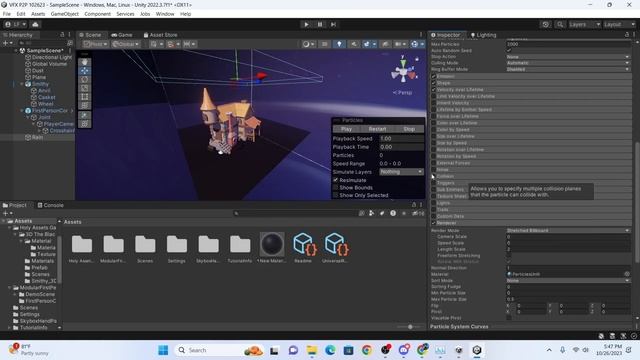Open Stop Action dropdown
This screenshot has width=640, height=360.
[x=568, y=57]
